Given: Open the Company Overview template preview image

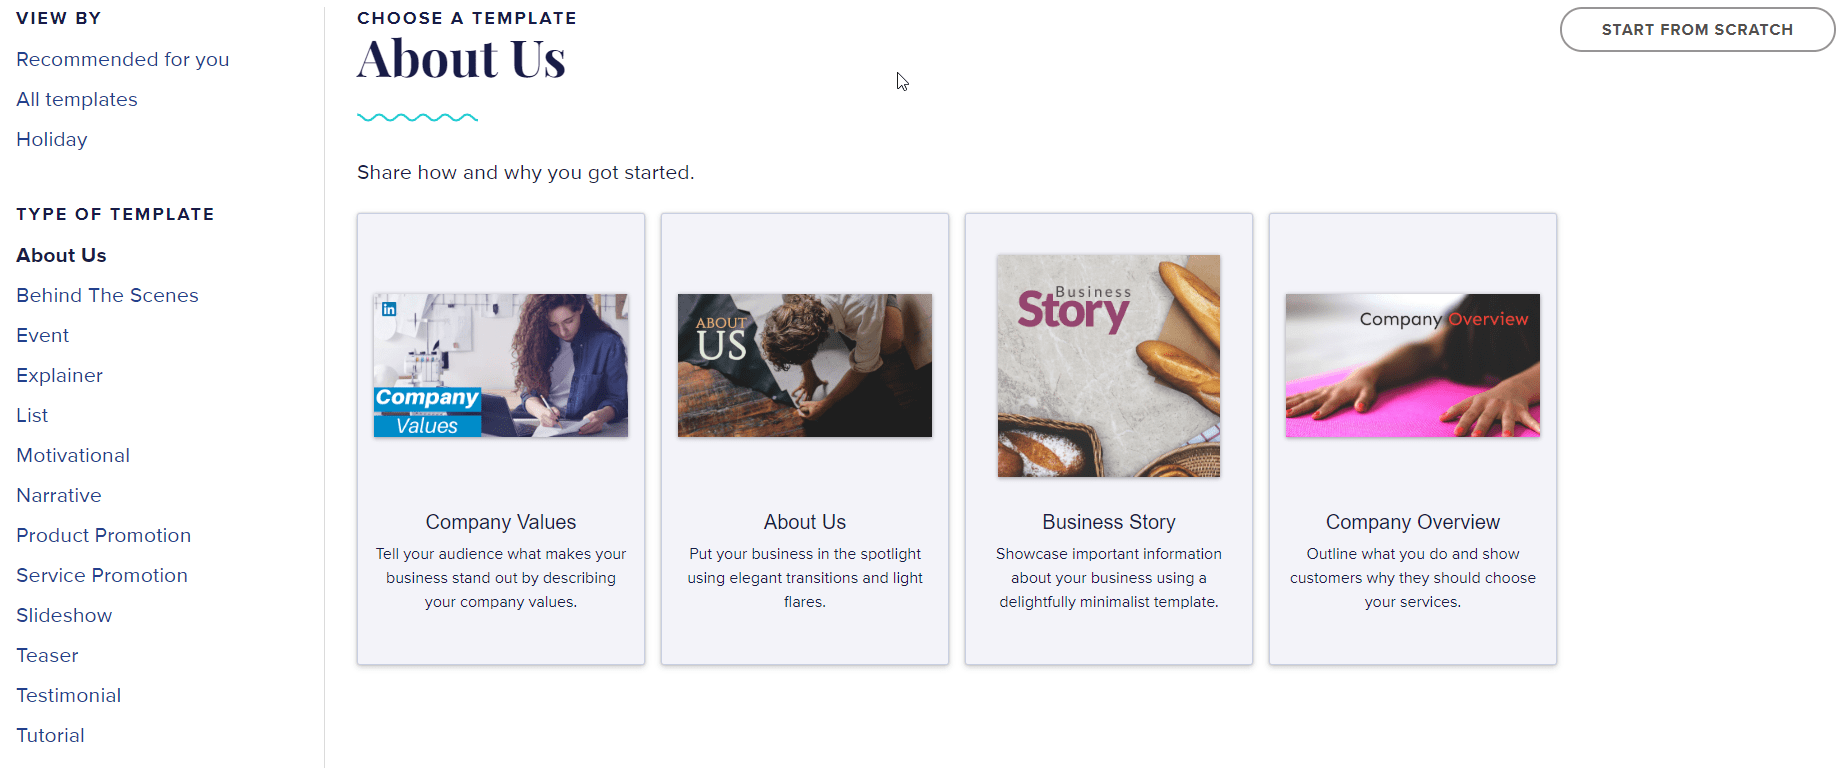Looking at the screenshot, I should [x=1412, y=365].
